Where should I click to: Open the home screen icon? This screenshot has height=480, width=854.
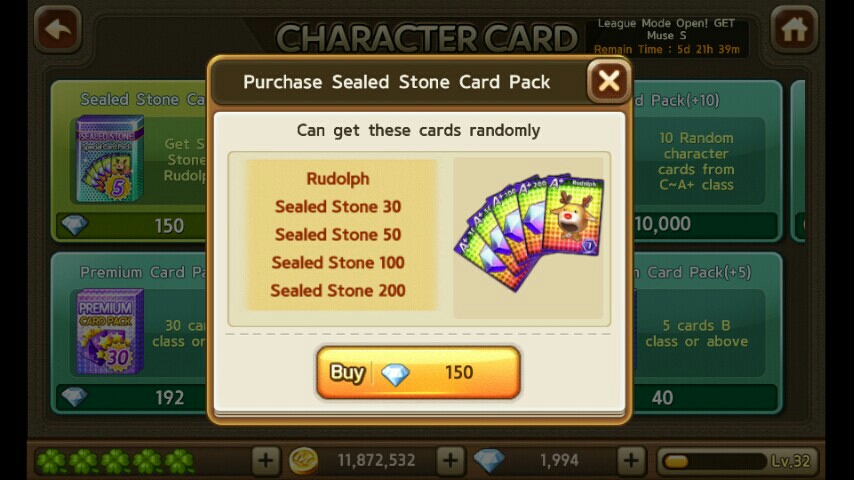coord(794,29)
